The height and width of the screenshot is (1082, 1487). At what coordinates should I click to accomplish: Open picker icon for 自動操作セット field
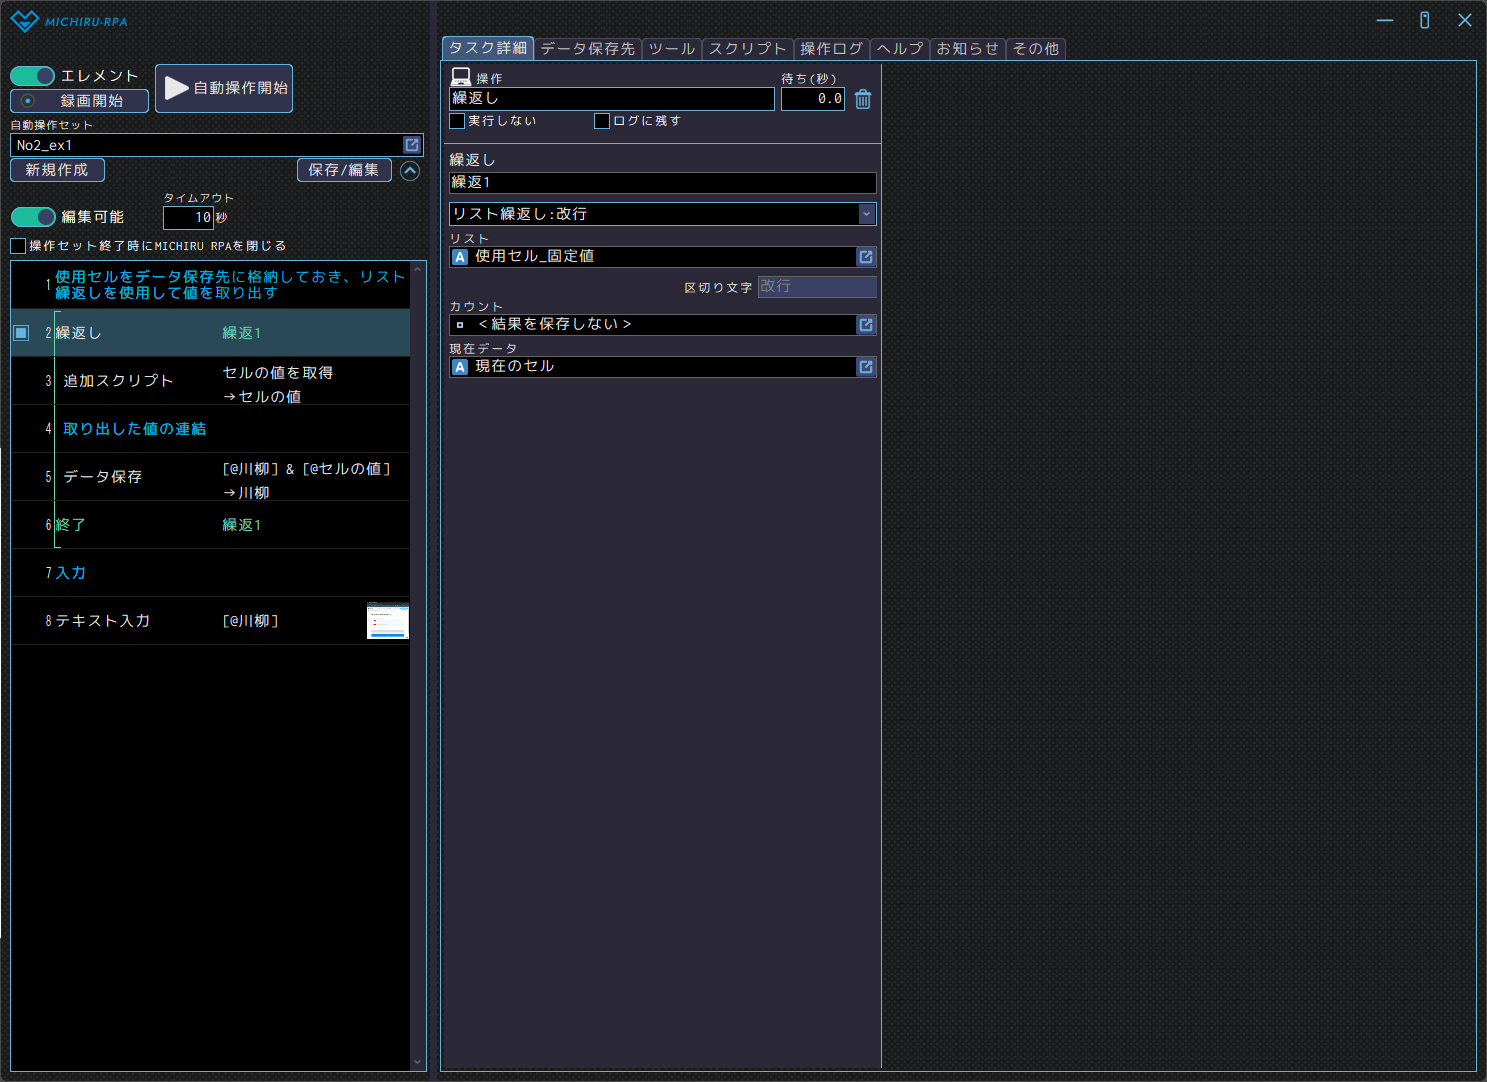pyautogui.click(x=411, y=145)
